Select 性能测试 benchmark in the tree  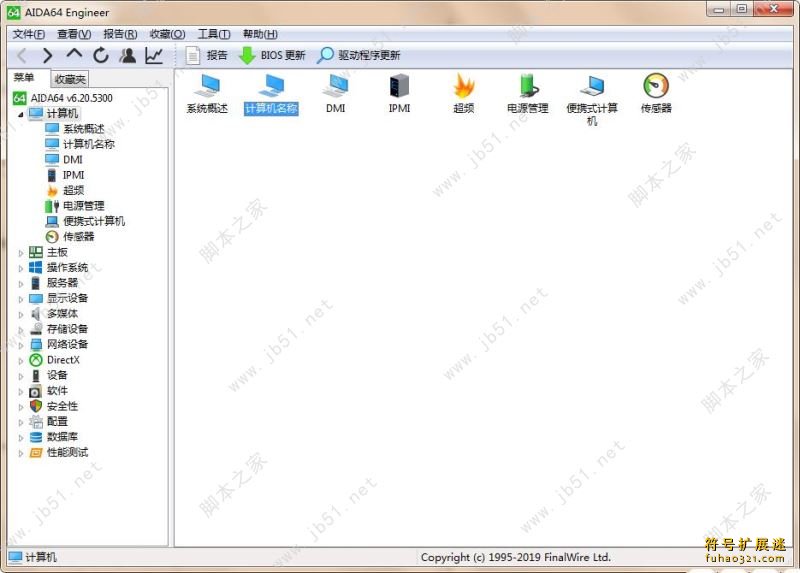[x=67, y=452]
